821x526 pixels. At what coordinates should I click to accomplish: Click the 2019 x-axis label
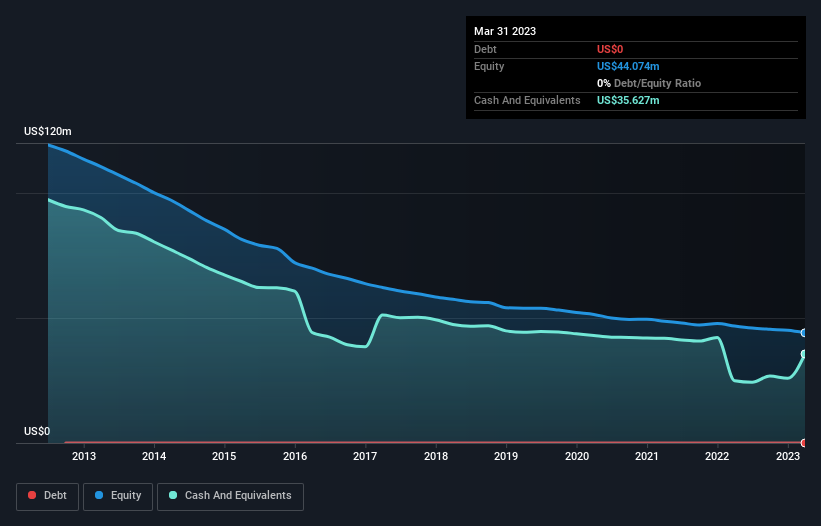506,456
